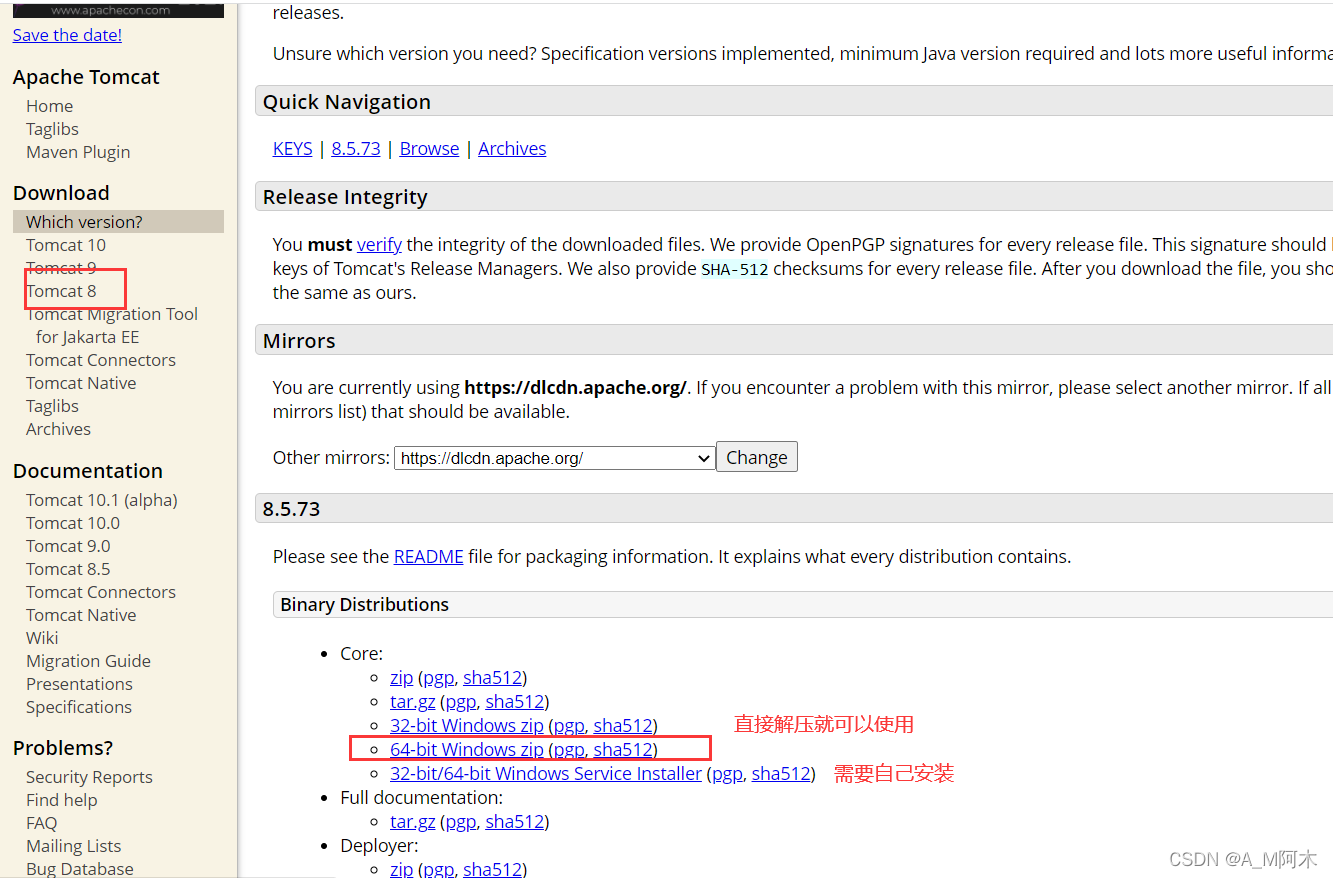This screenshot has height=878, width=1333.
Task: Open Tomcat Connectors under Documentation
Action: tap(101, 592)
